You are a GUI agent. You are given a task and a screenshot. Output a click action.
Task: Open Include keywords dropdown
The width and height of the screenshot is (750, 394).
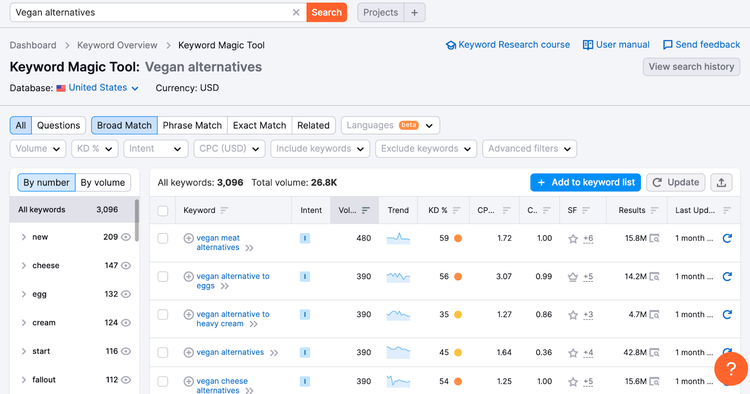coord(320,149)
